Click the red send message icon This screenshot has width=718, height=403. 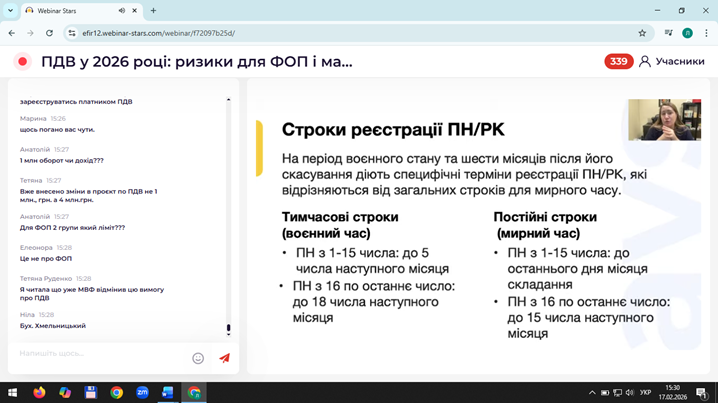point(224,357)
